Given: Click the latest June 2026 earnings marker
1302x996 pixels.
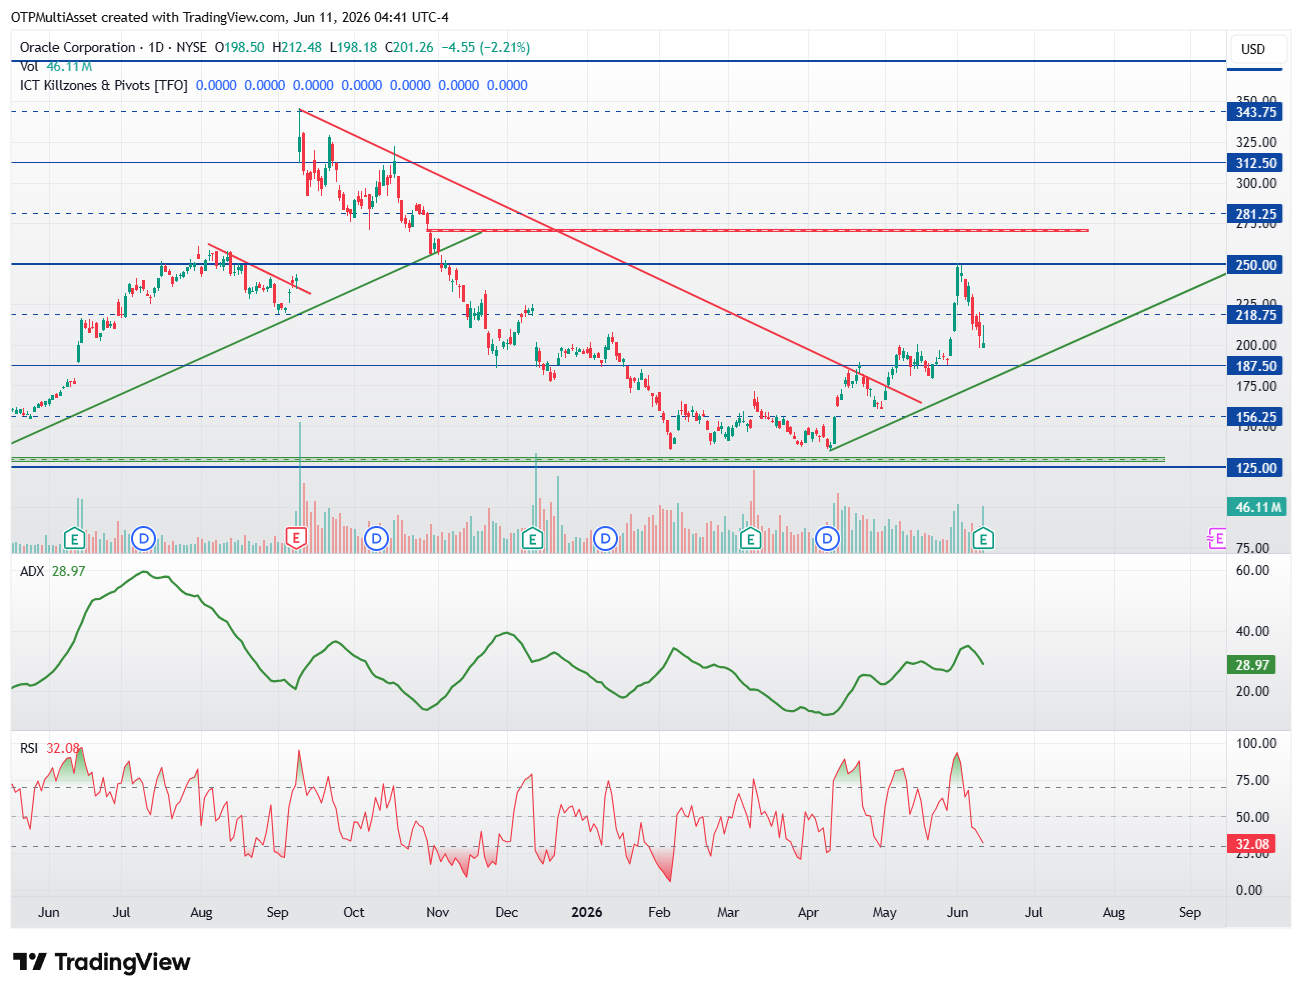Looking at the screenshot, I should [983, 539].
